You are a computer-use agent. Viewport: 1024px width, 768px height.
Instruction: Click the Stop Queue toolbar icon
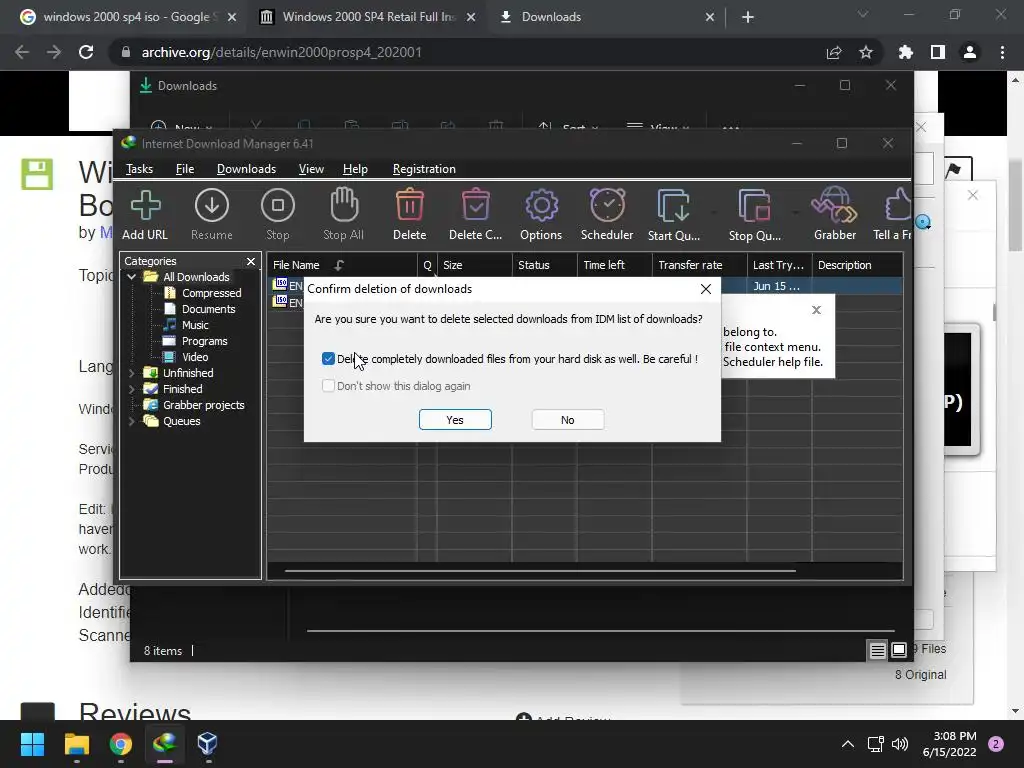(754, 214)
